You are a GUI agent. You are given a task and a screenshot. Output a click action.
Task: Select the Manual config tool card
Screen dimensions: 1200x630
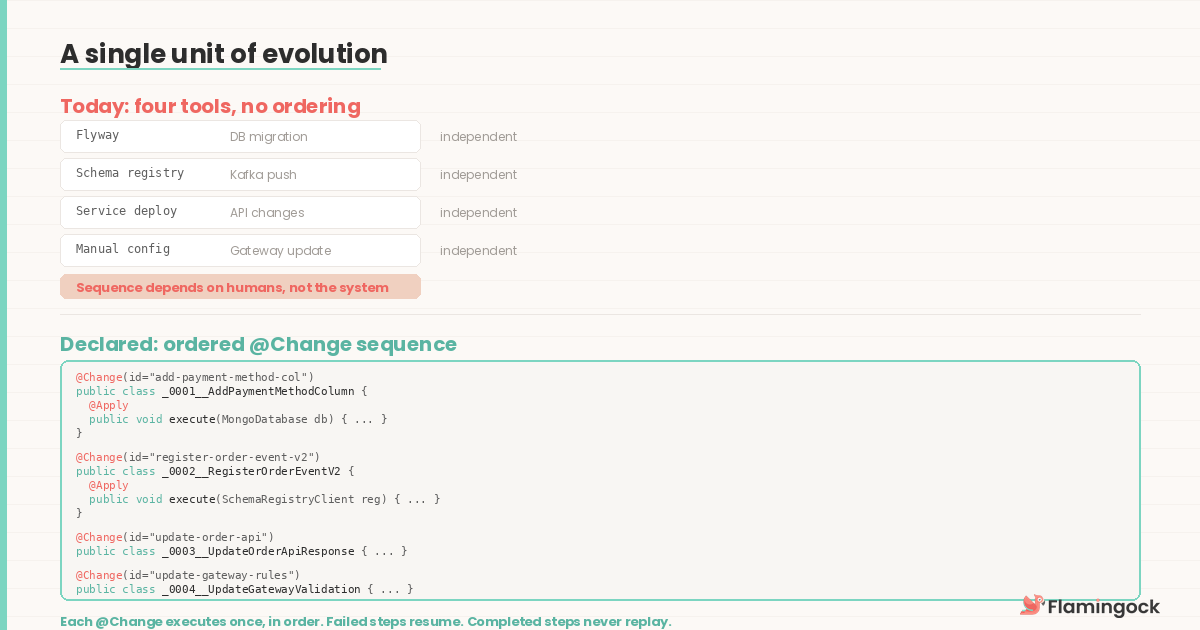point(240,250)
